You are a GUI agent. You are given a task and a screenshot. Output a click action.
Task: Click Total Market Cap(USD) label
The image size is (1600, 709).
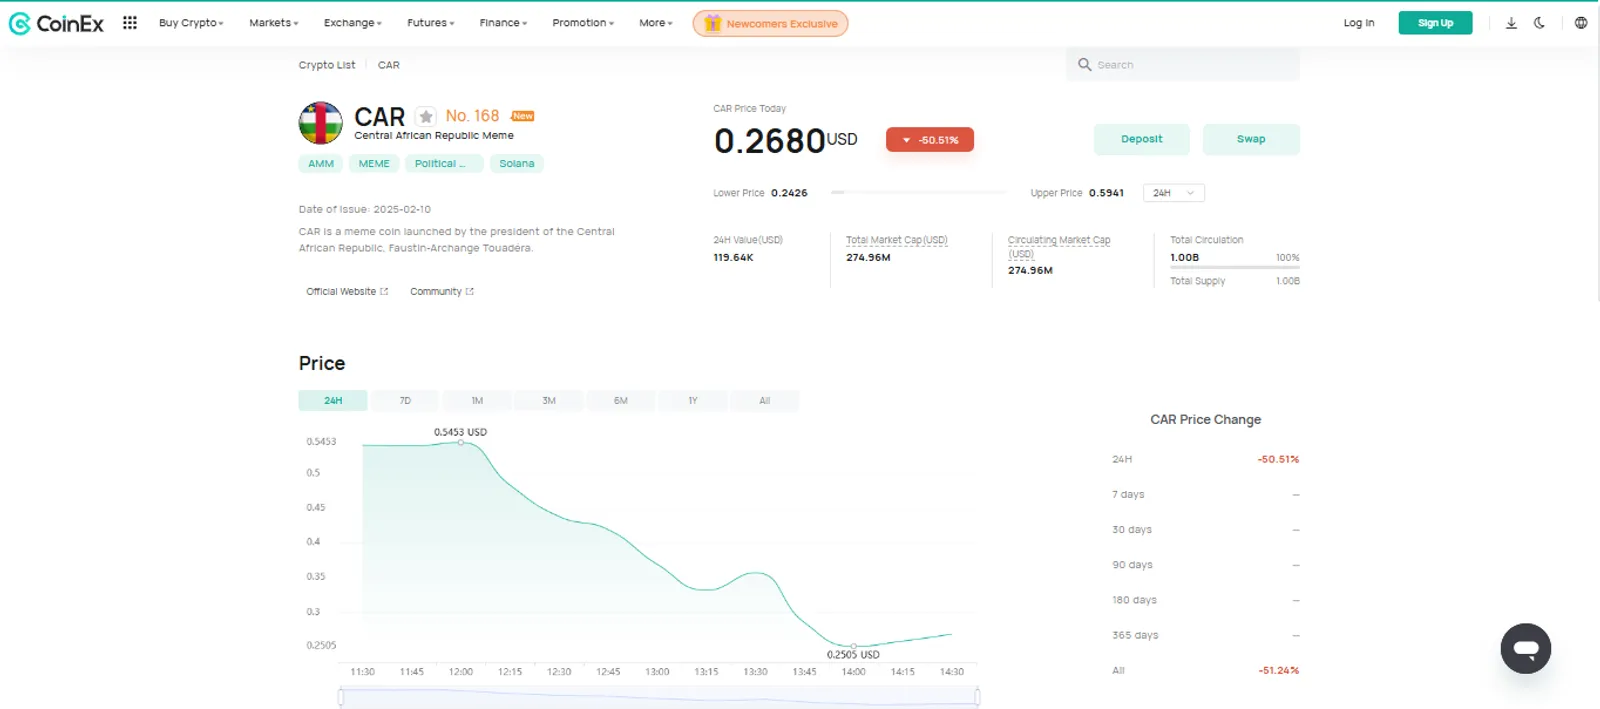click(x=896, y=240)
